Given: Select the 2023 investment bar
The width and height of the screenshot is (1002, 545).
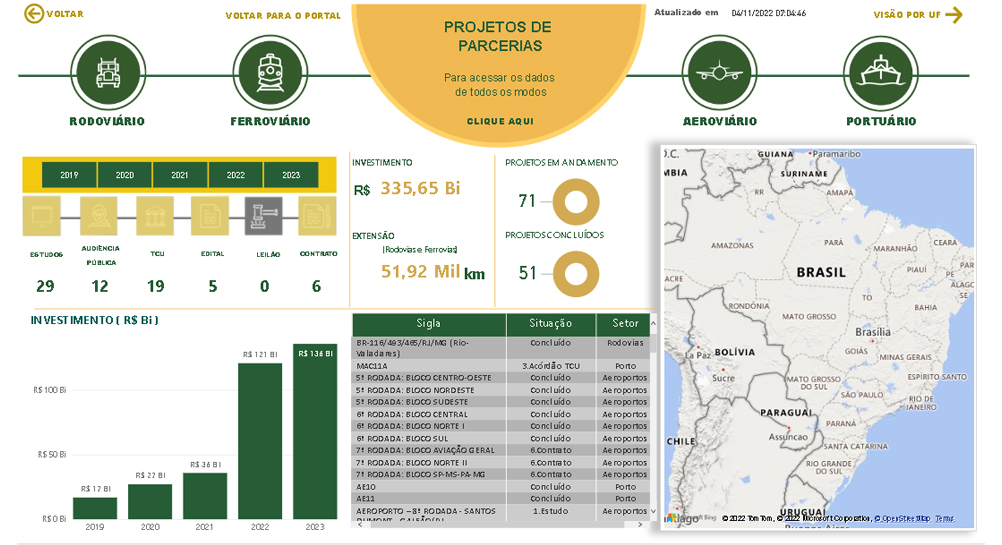Looking at the screenshot, I should 315,431.
